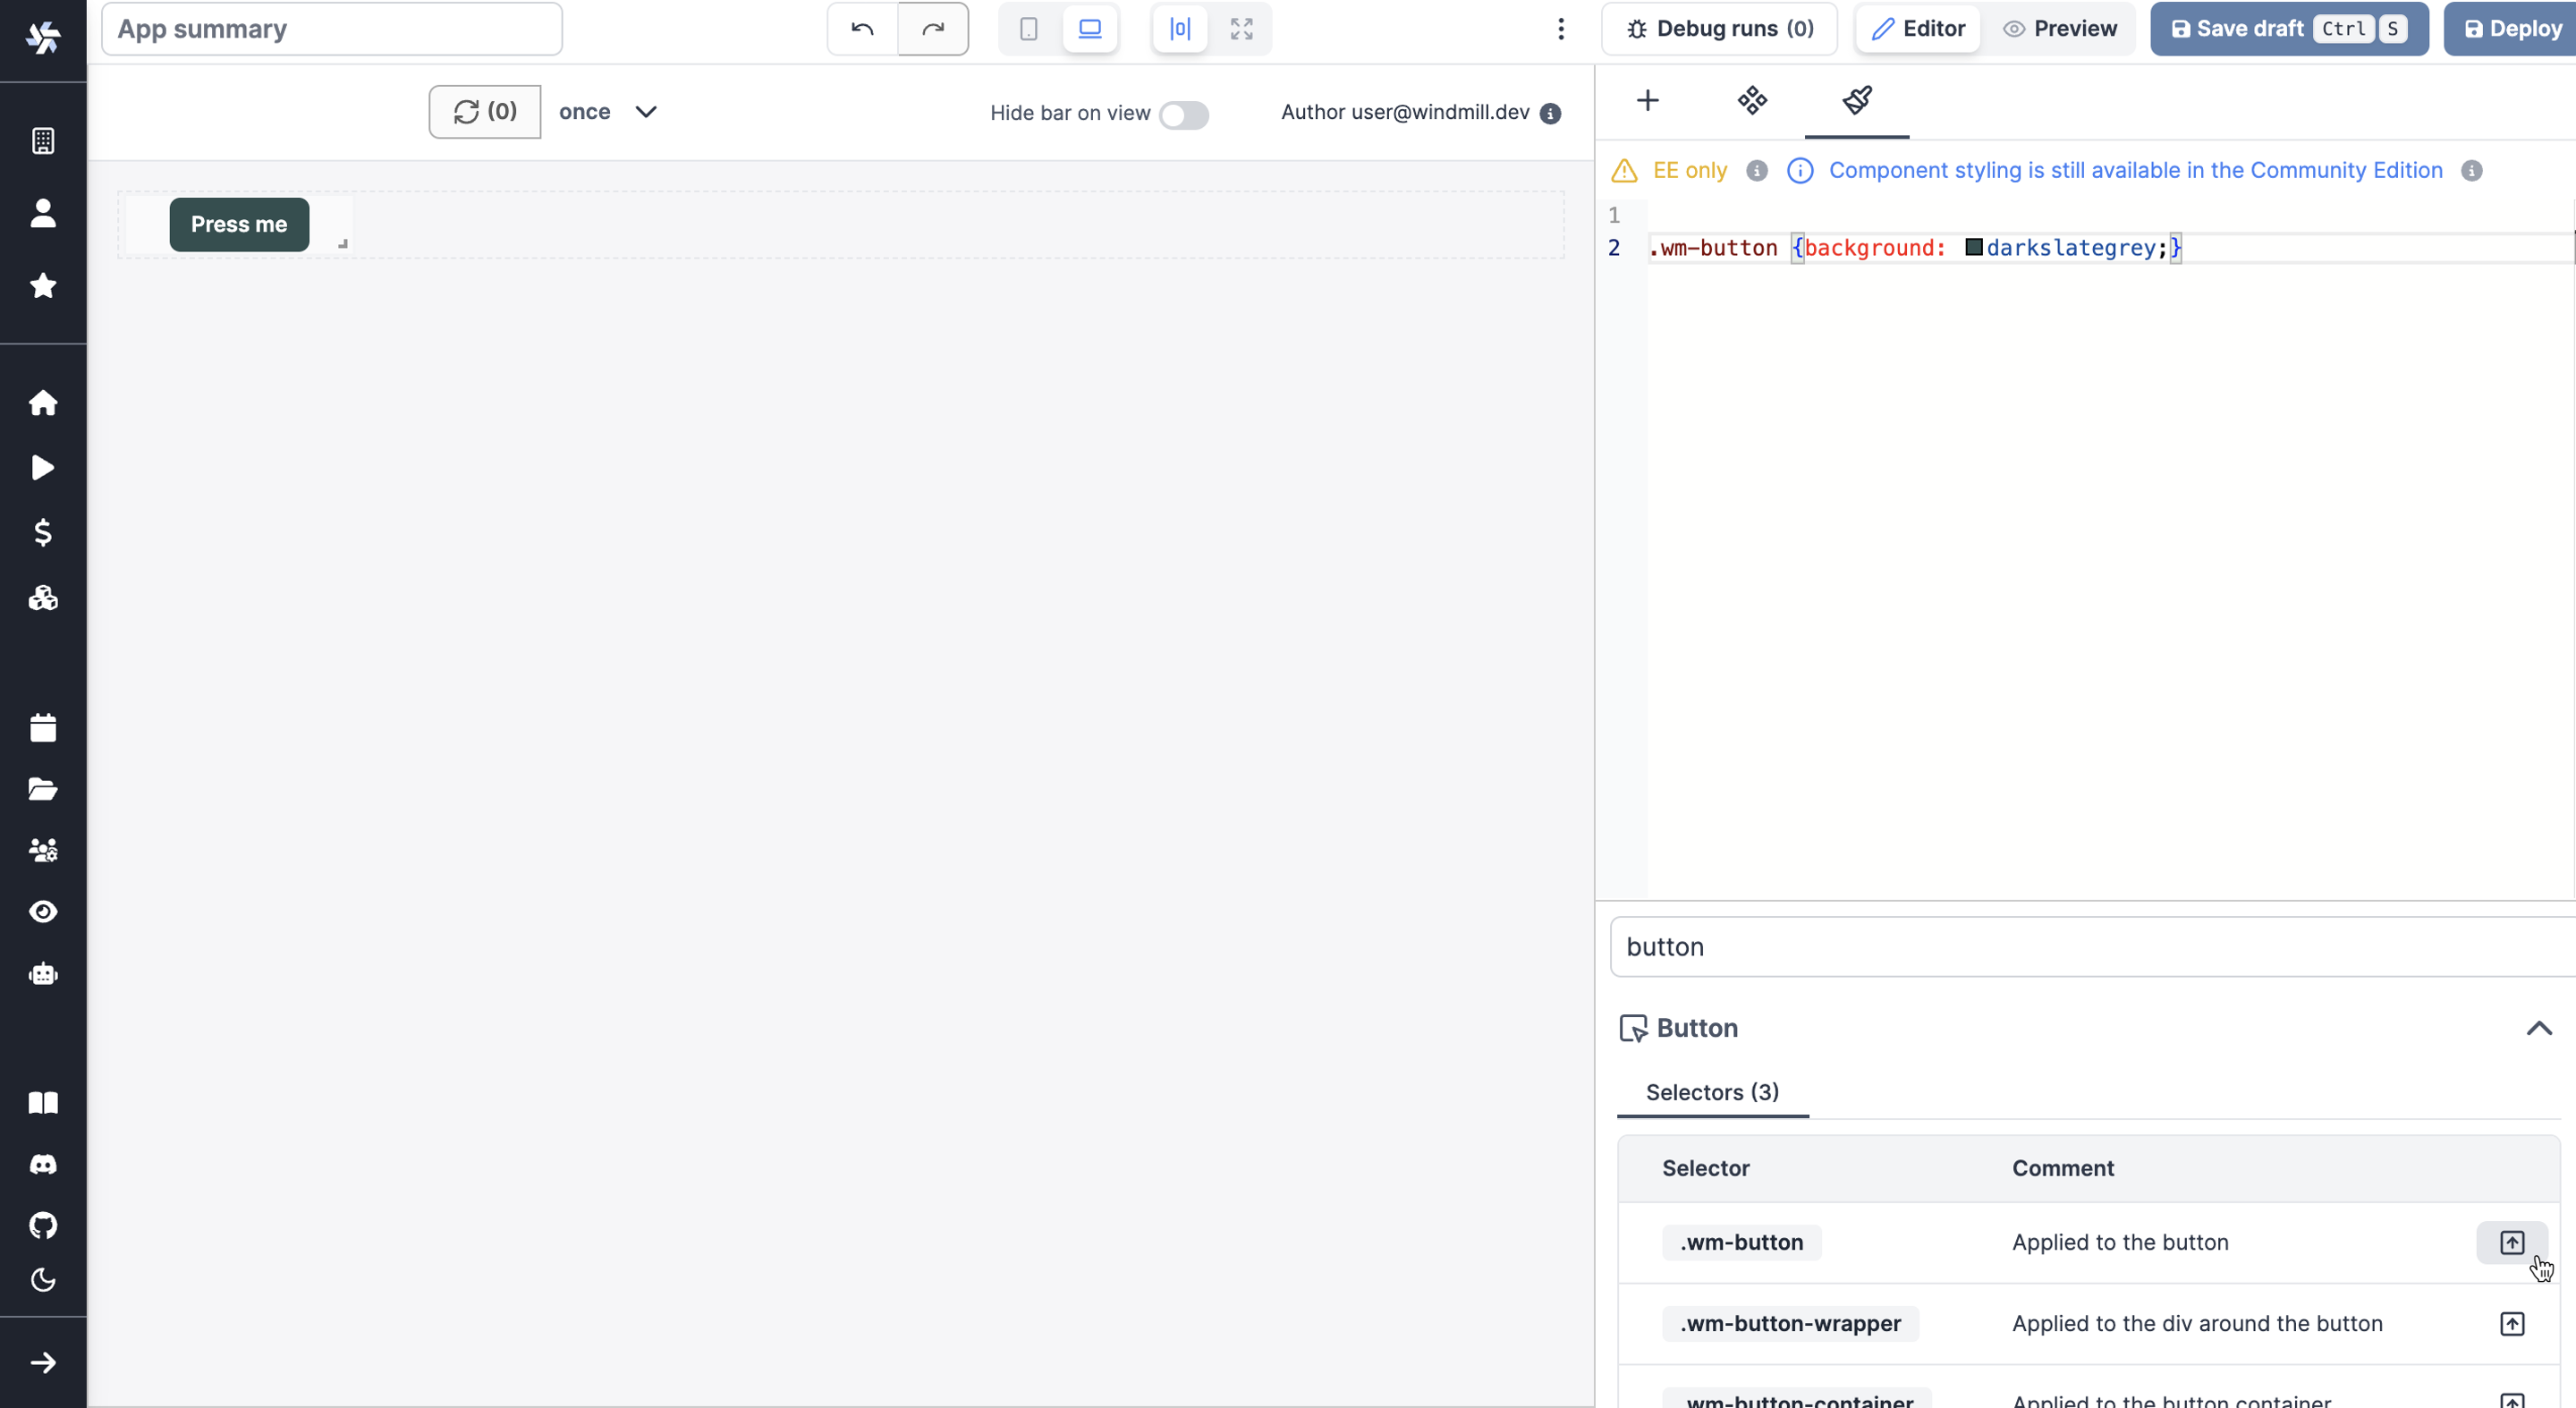Toggle dark mode moon icon
Viewport: 2576px width, 1408px height.
tap(43, 1280)
